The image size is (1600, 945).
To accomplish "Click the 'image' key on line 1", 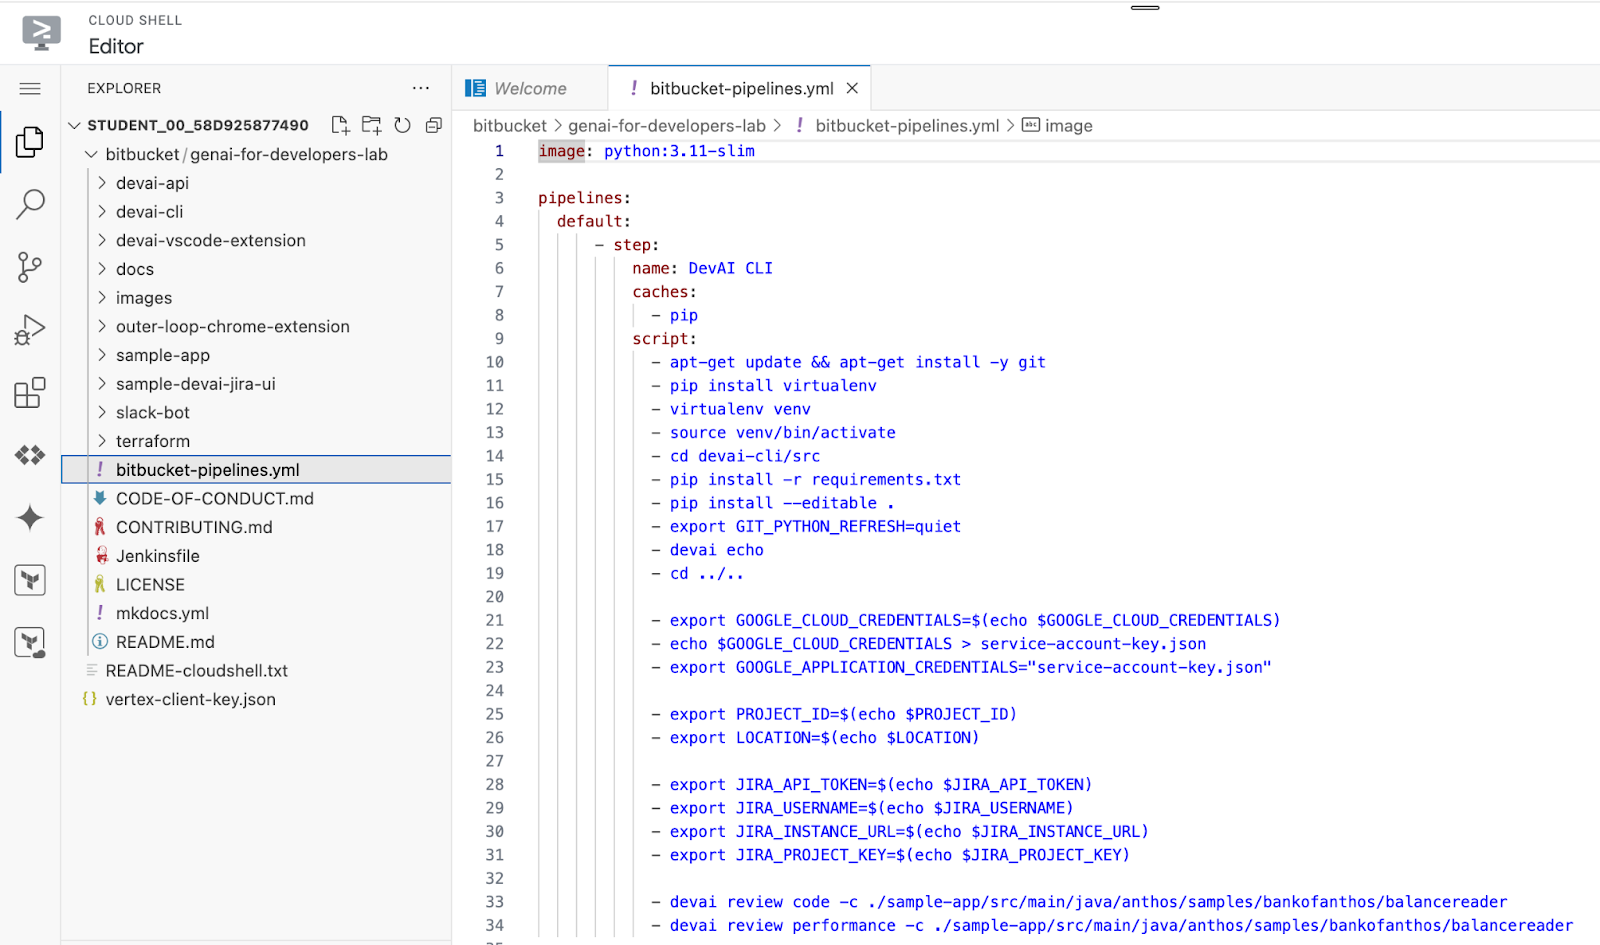I will [561, 151].
